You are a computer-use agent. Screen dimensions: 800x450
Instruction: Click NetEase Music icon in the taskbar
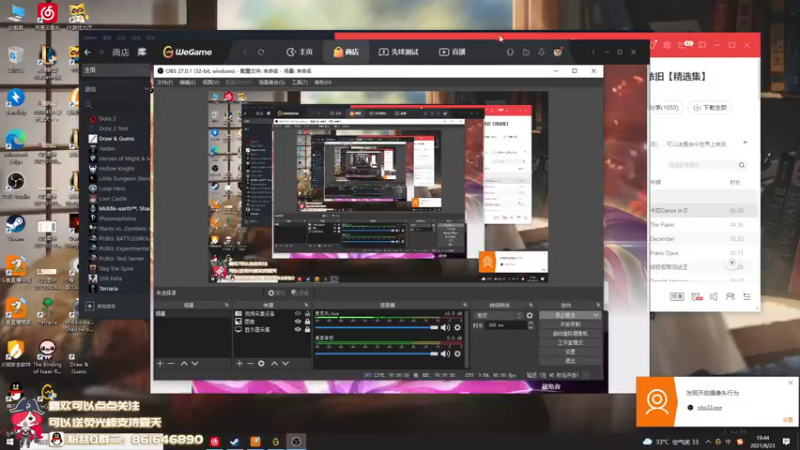click(214, 441)
